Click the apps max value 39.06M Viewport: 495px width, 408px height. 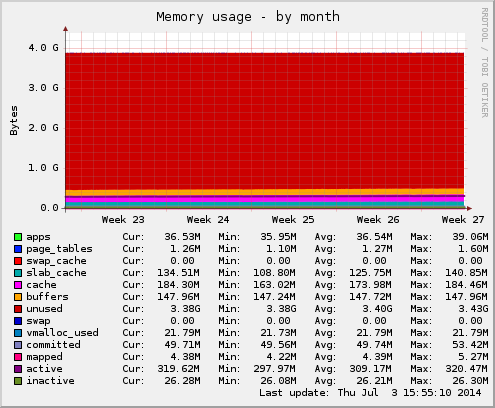click(x=470, y=237)
